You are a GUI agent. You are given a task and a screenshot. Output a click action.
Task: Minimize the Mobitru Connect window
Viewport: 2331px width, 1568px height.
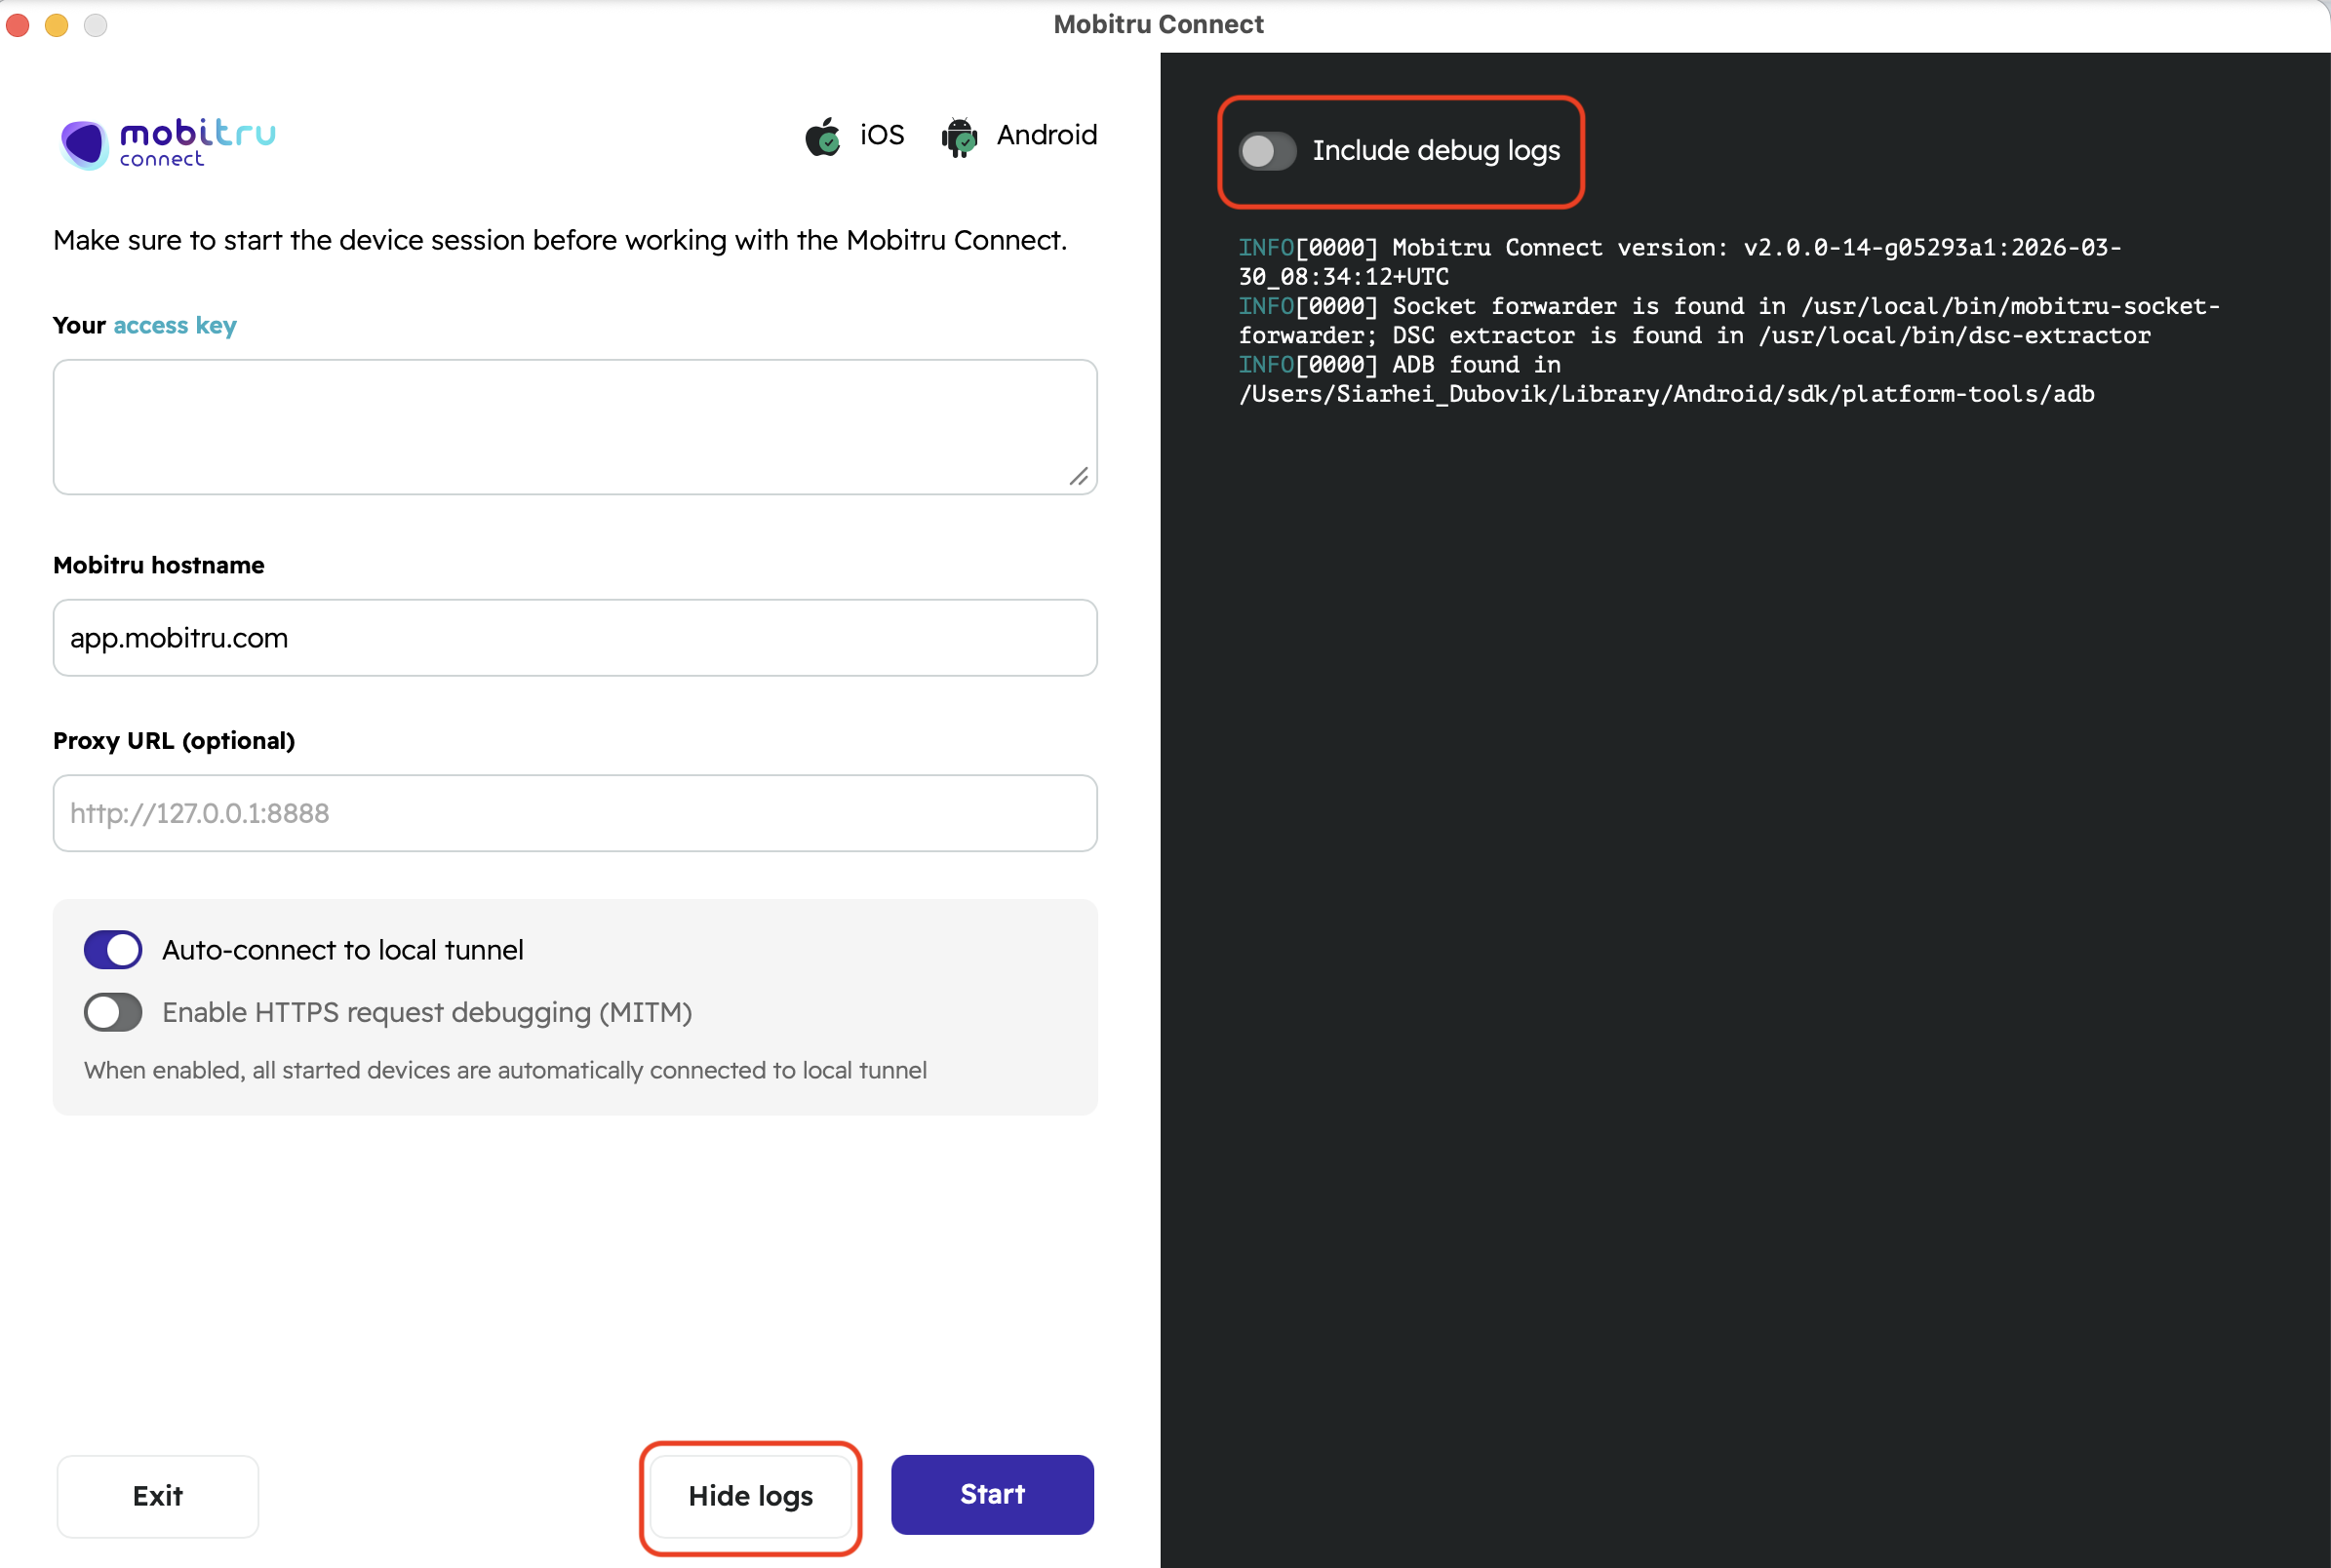tap(56, 24)
